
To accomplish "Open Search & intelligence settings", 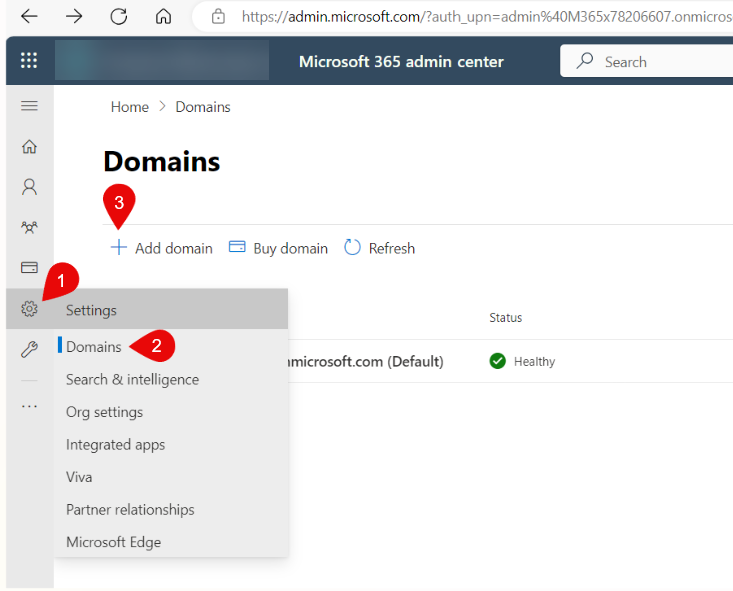I will [132, 380].
